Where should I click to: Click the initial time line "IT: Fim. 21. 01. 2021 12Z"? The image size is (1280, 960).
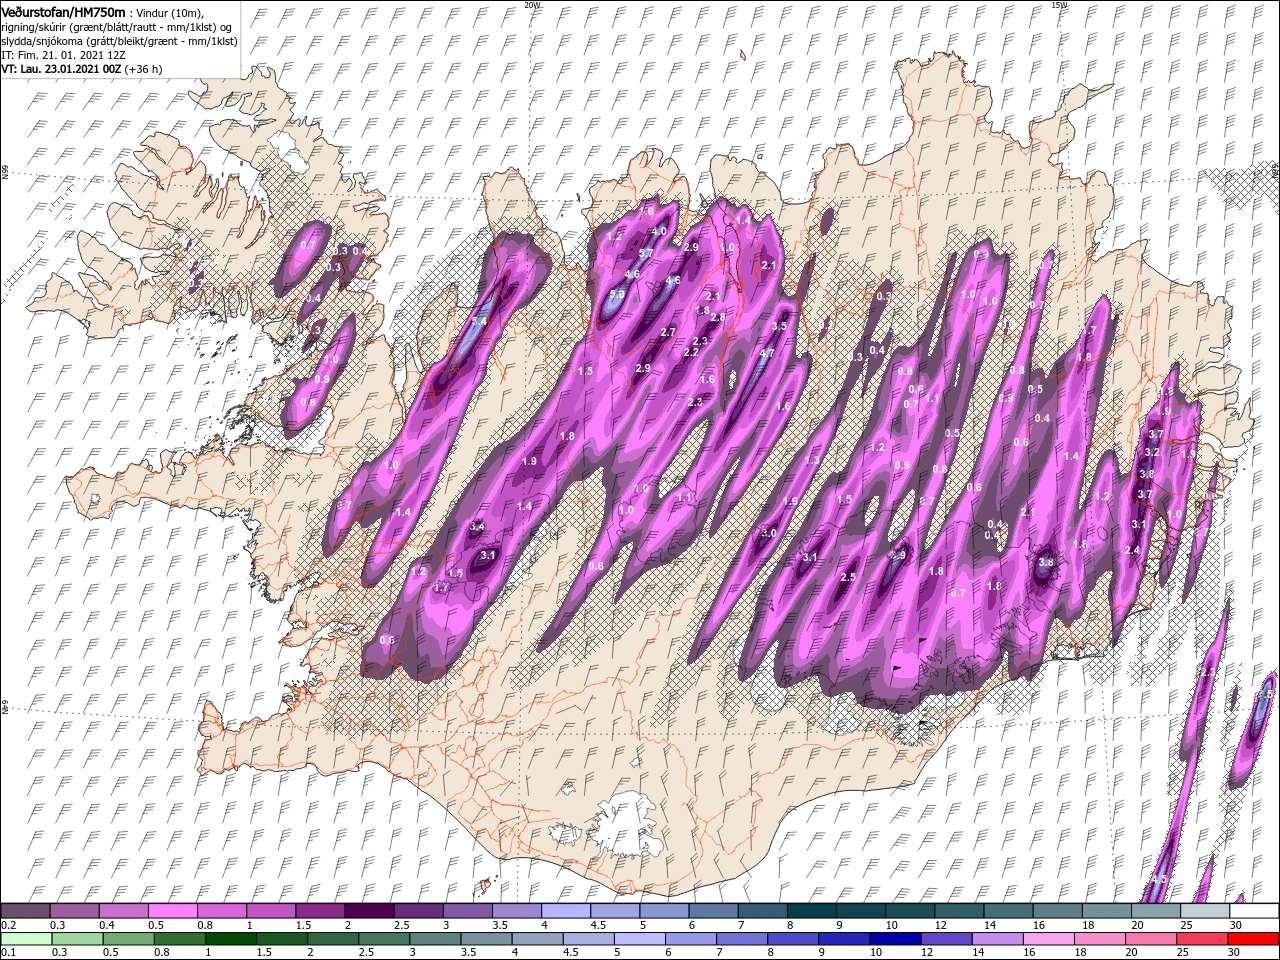[63, 55]
